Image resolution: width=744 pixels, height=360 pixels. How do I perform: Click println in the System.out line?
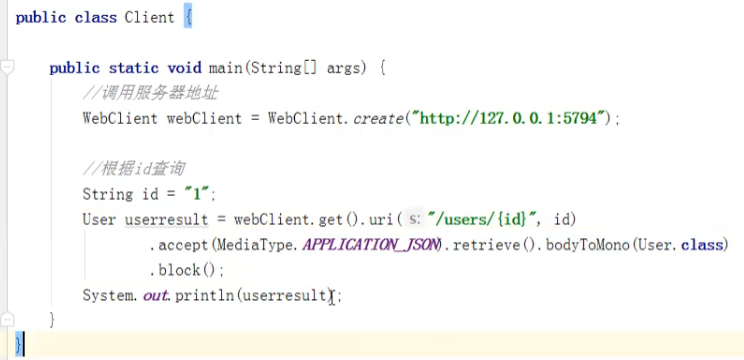pyautogui.click(x=204, y=296)
